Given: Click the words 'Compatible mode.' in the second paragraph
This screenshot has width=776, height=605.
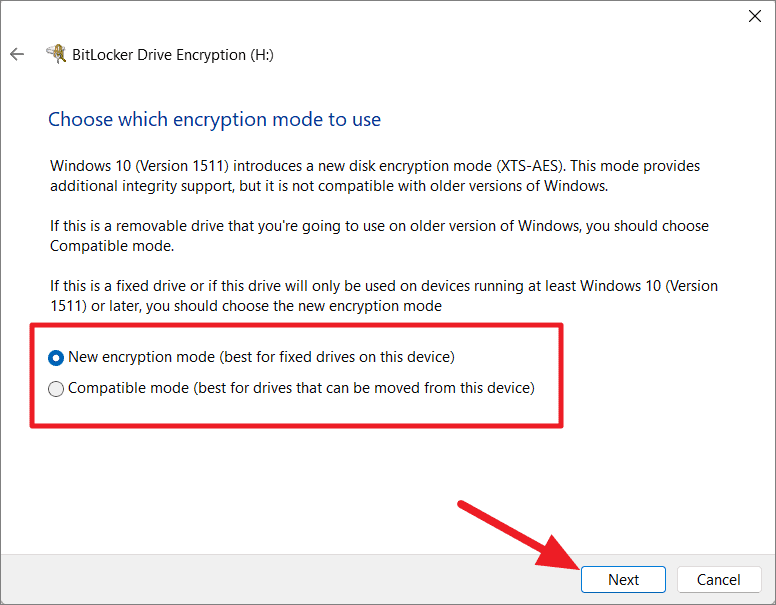Looking at the screenshot, I should [x=112, y=246].
